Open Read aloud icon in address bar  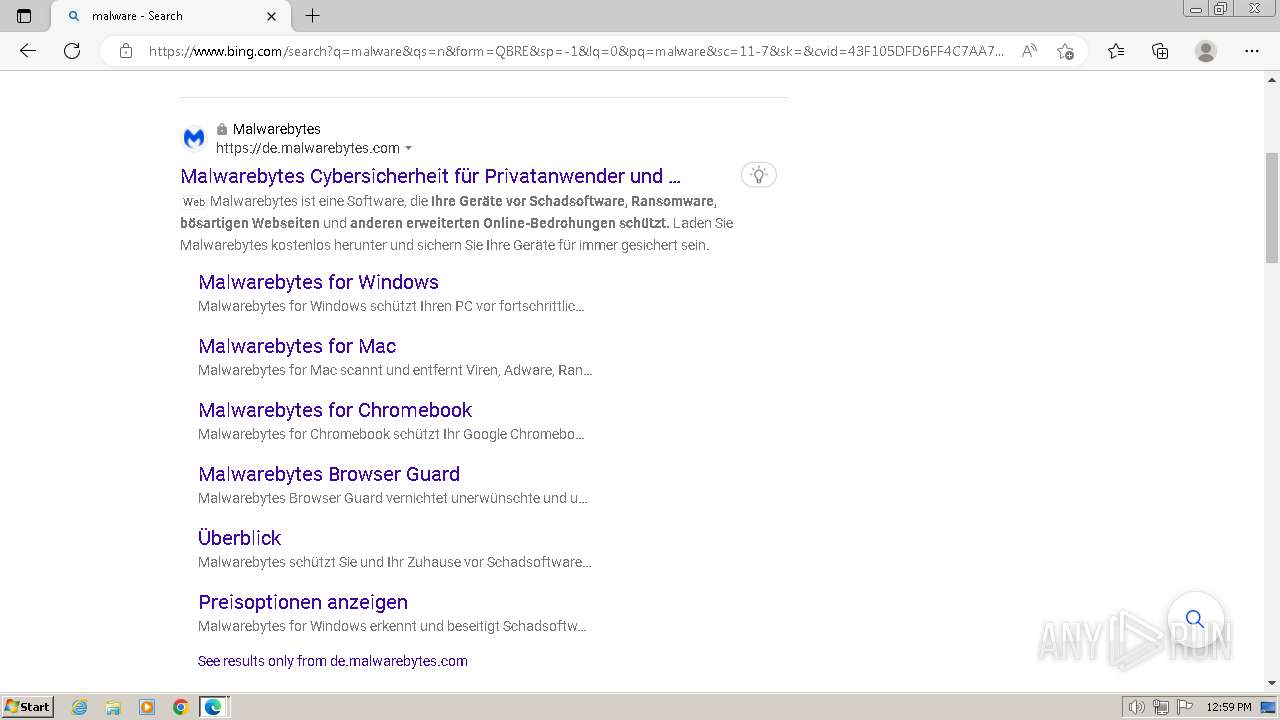[x=1029, y=51]
